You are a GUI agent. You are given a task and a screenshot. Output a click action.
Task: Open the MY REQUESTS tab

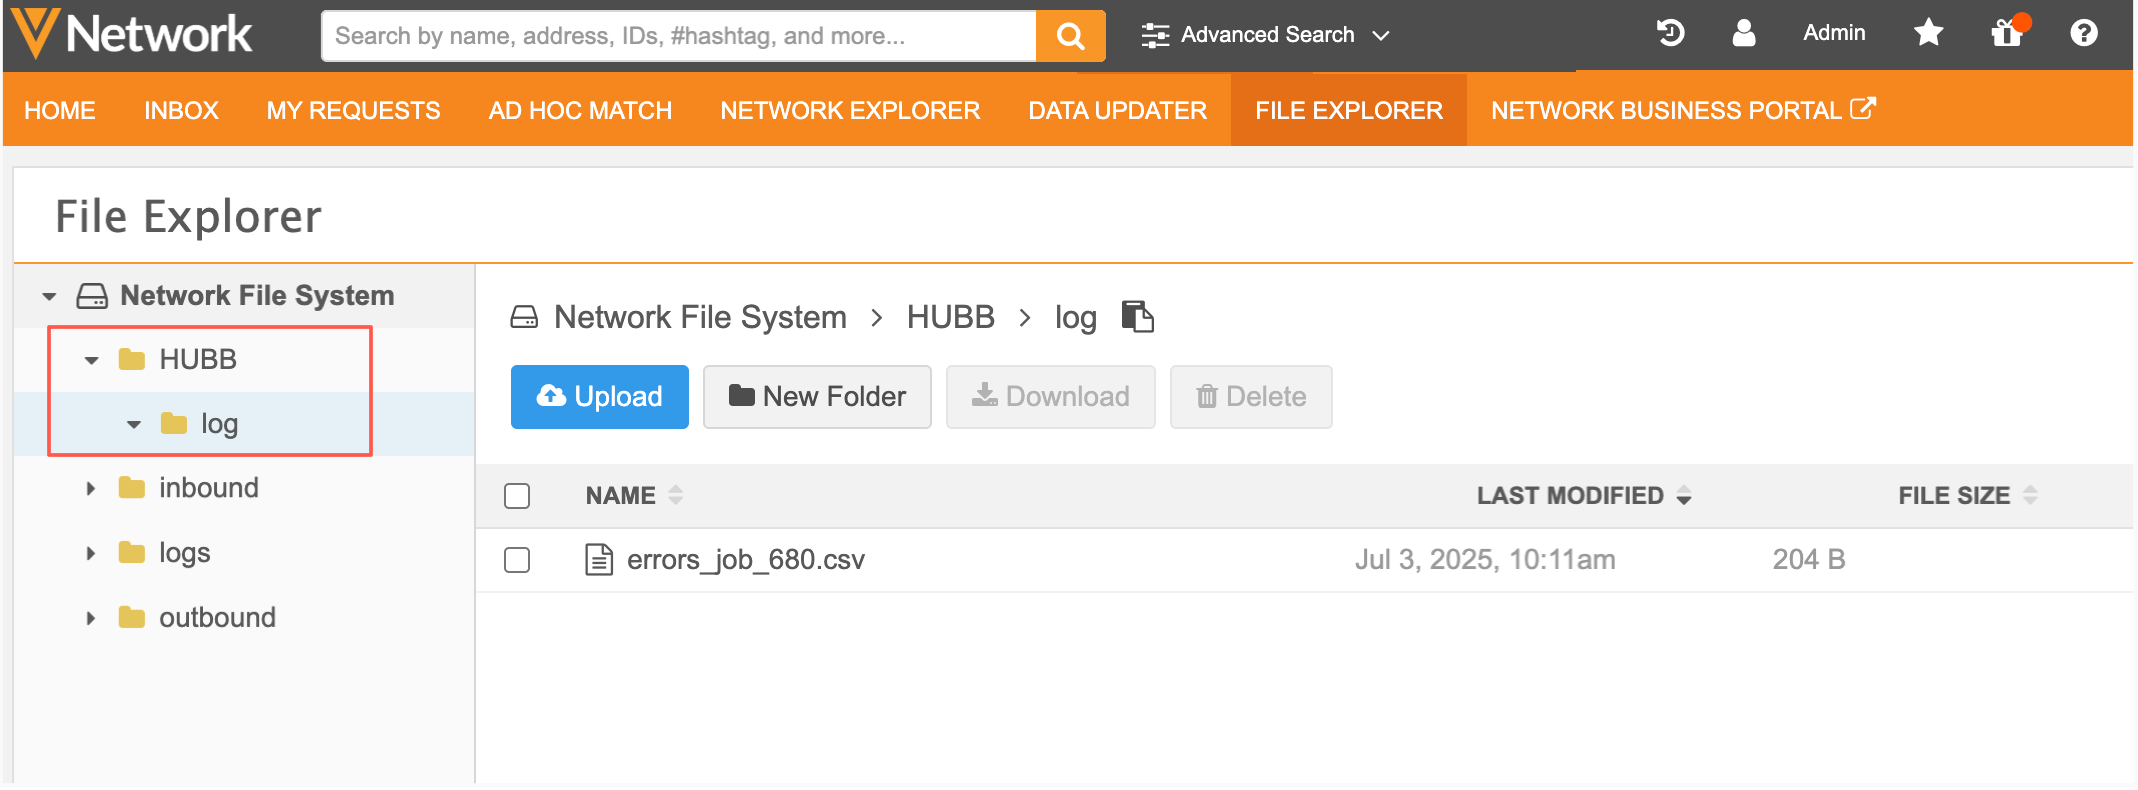pyautogui.click(x=353, y=110)
